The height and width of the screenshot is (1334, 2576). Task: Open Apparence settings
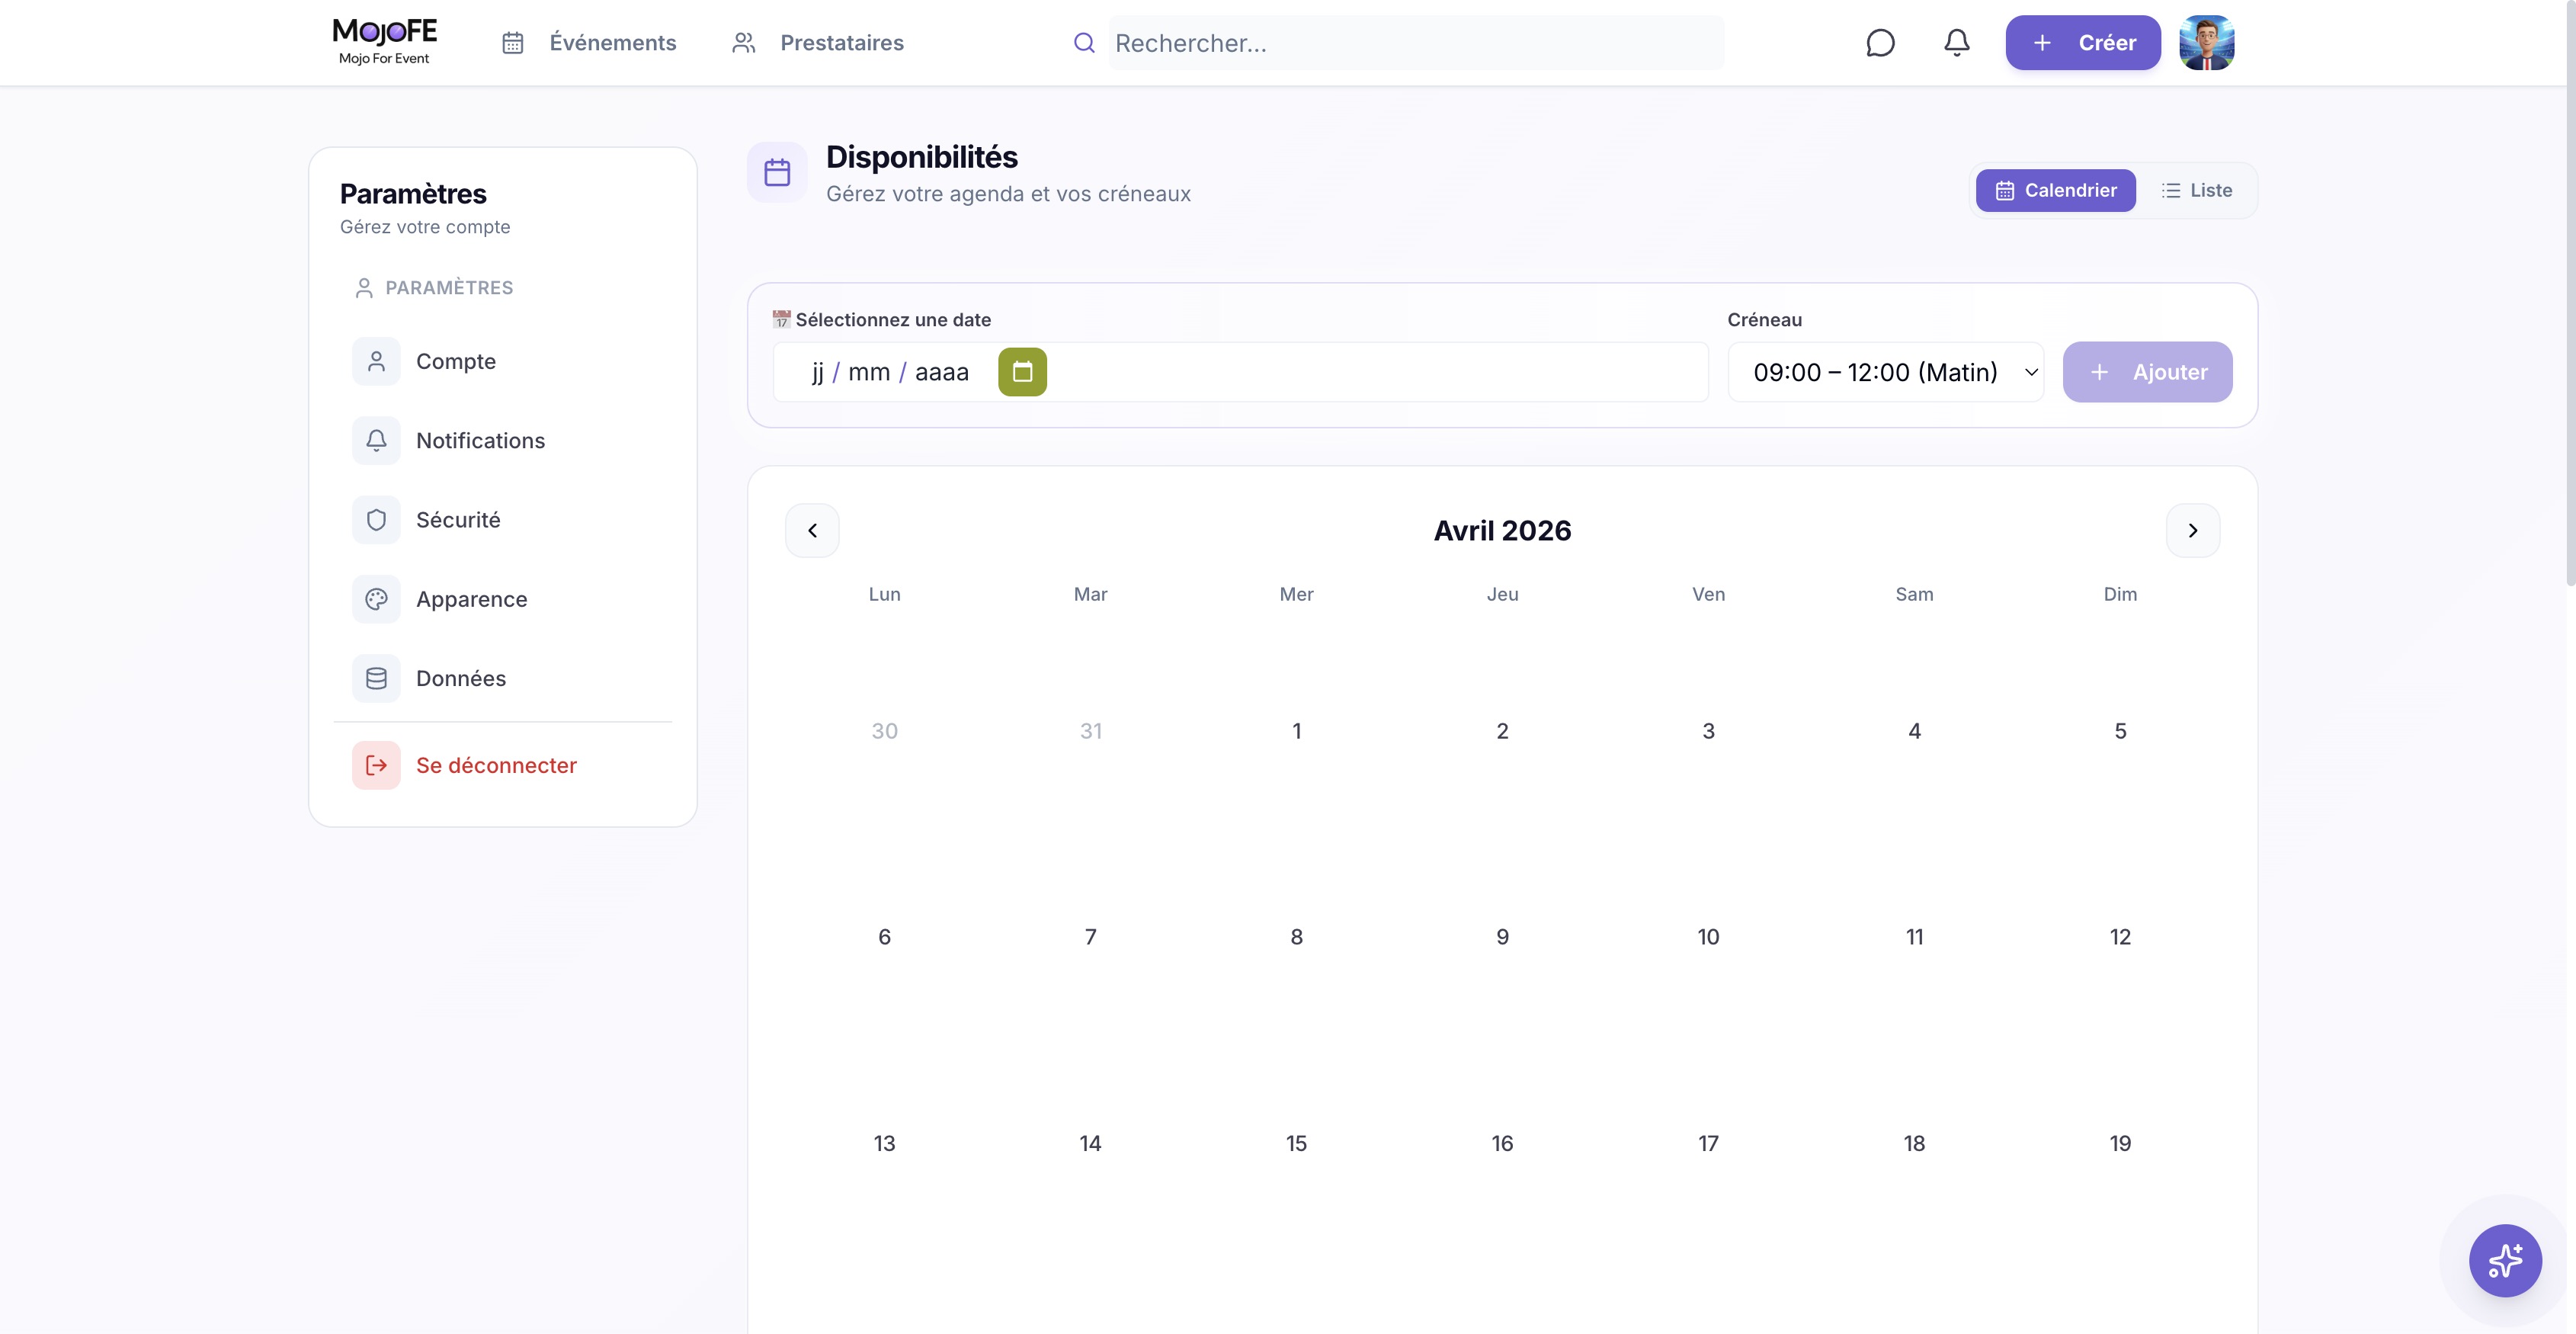503,599
